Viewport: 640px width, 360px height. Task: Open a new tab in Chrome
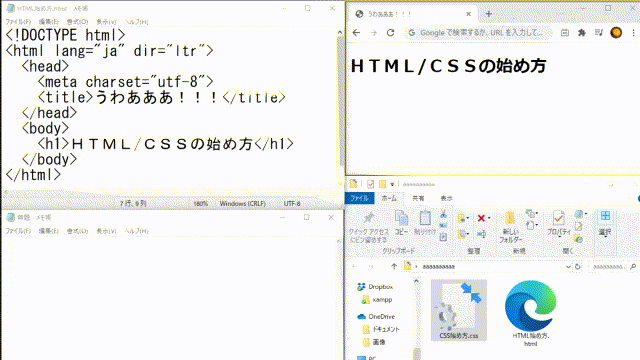tap(489, 14)
